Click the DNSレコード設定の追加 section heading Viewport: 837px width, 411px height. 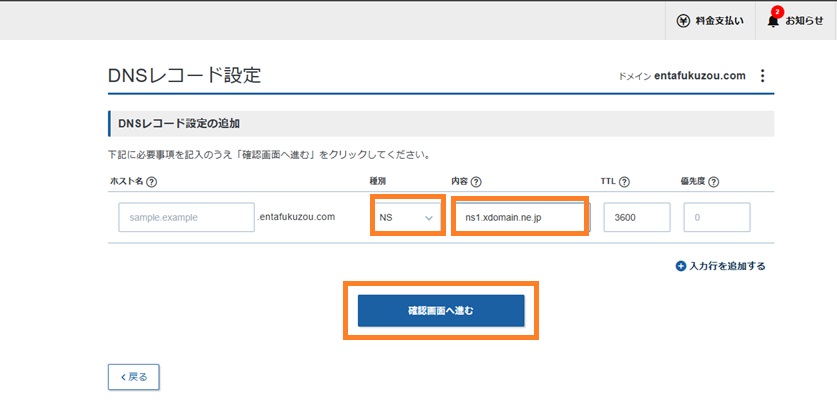tap(179, 124)
